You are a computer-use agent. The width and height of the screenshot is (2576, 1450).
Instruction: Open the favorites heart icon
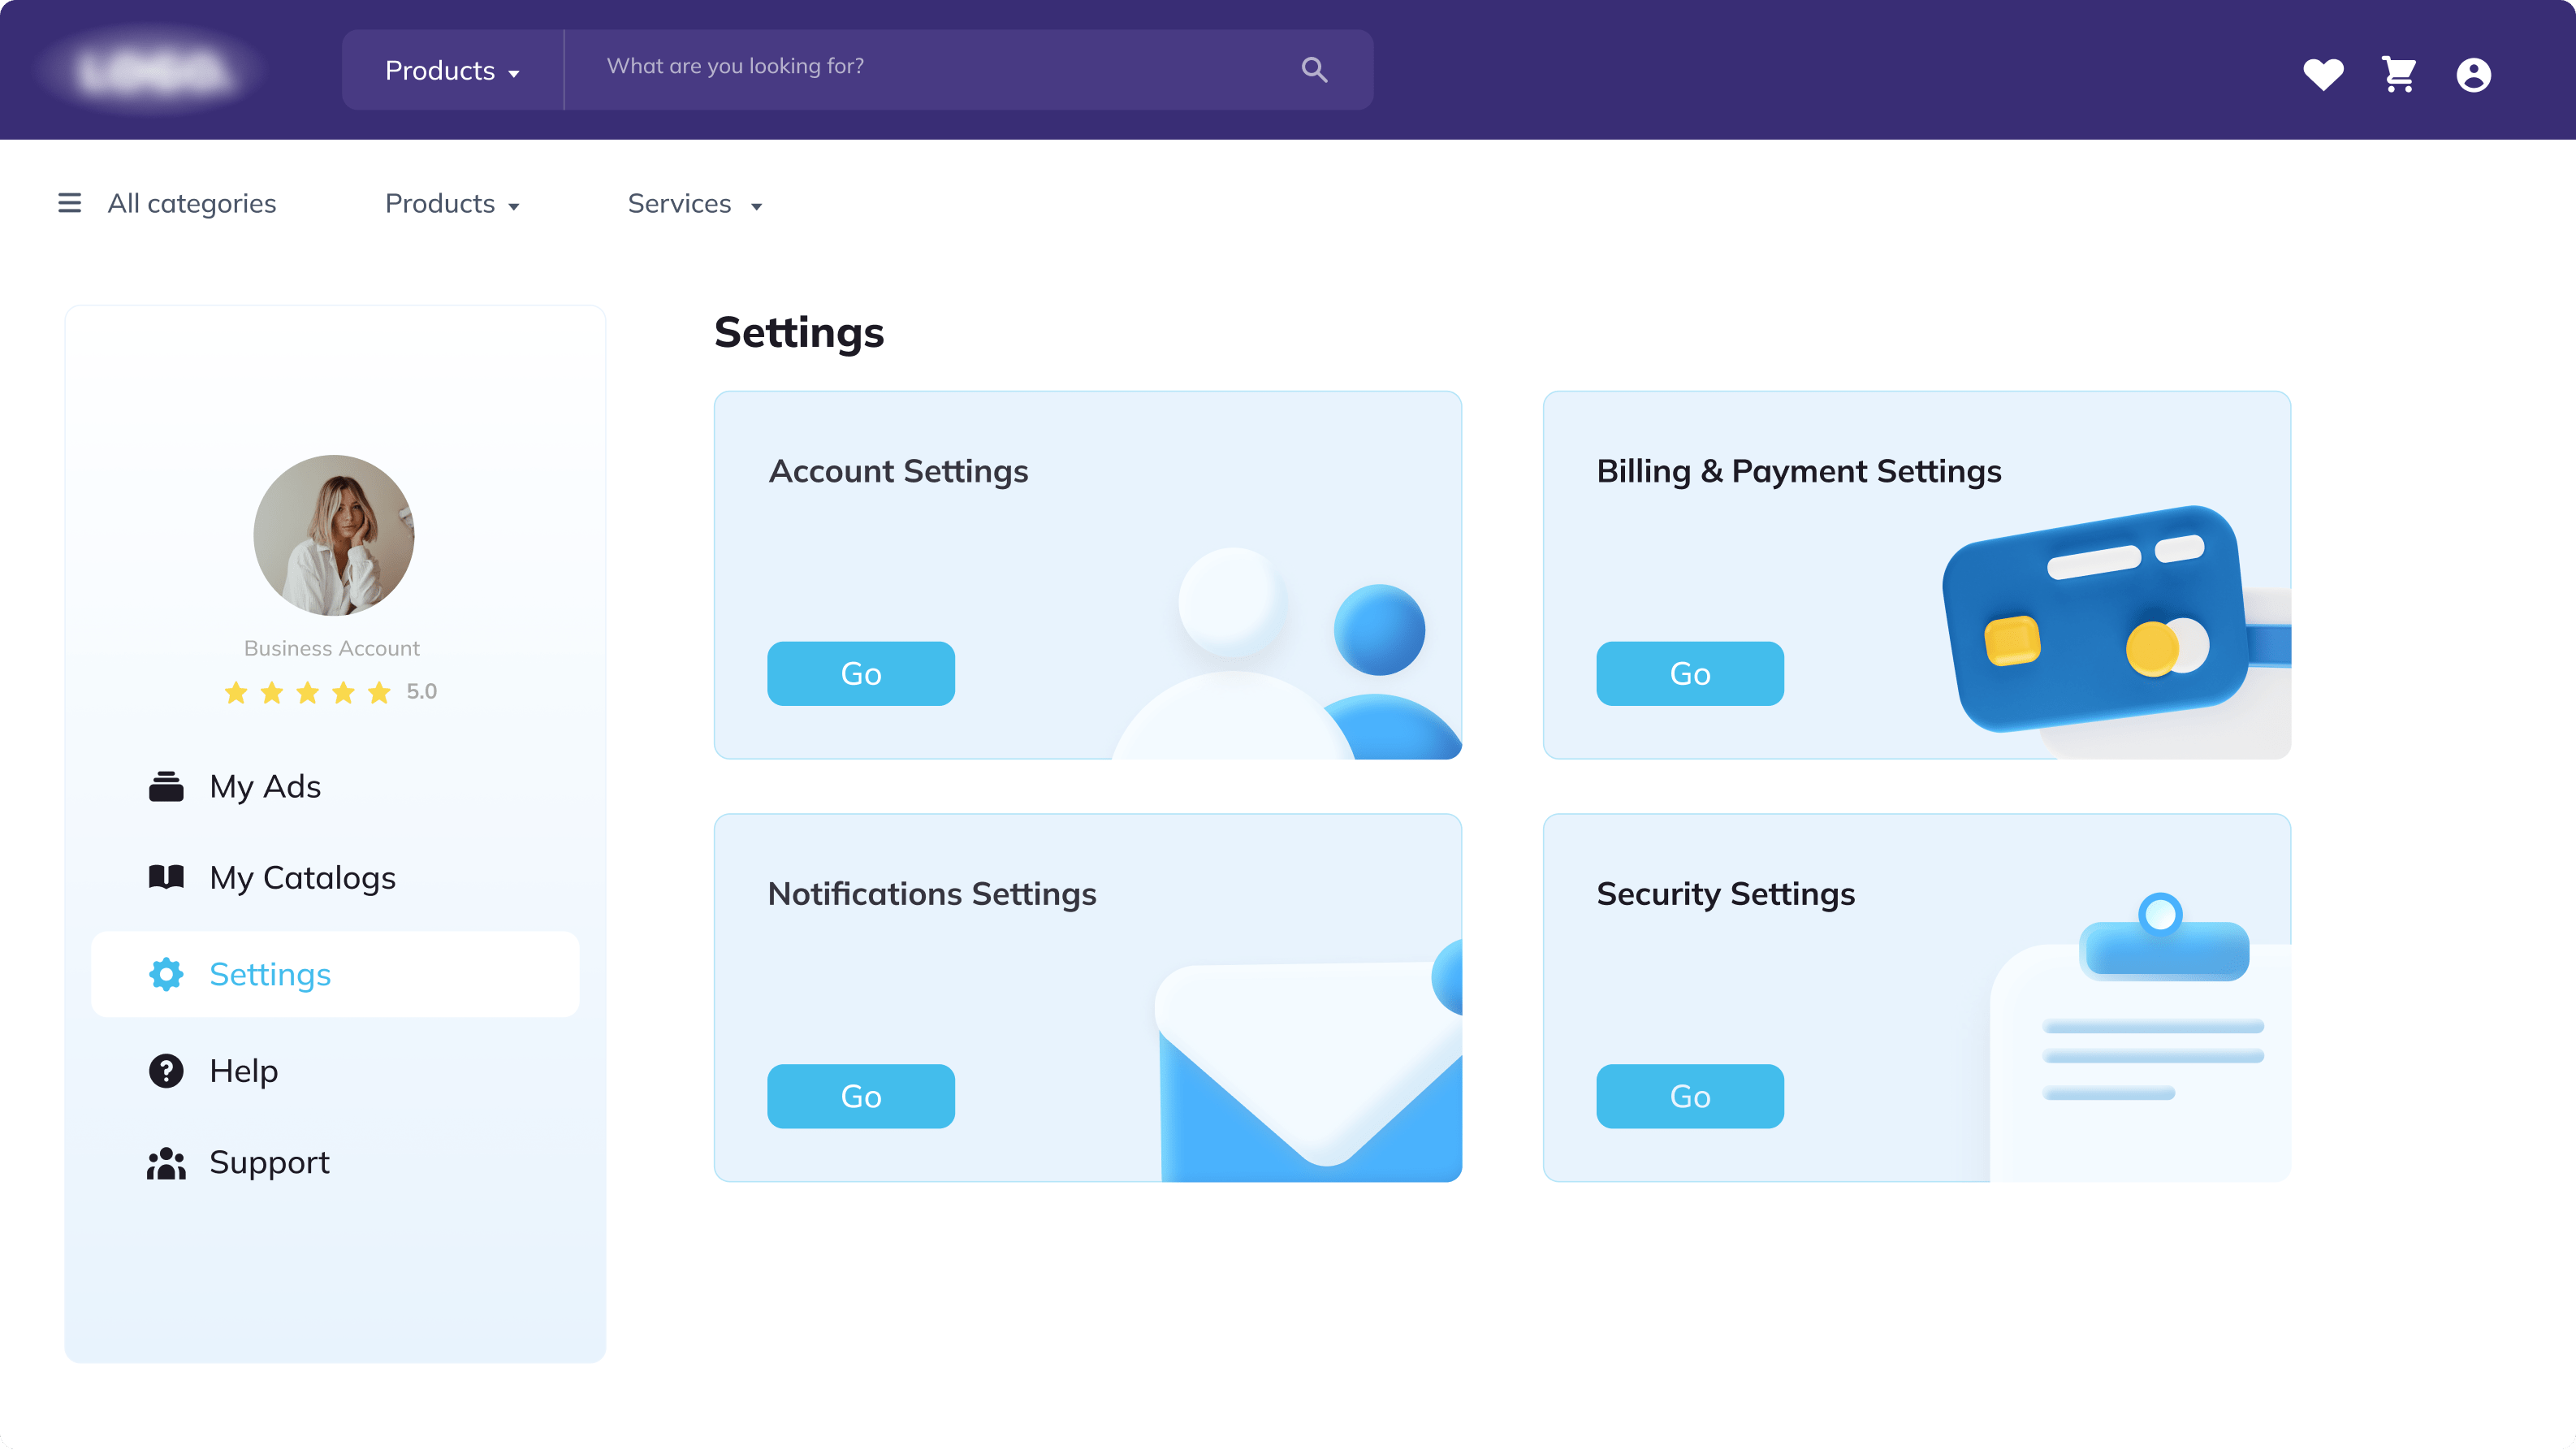2323,74
